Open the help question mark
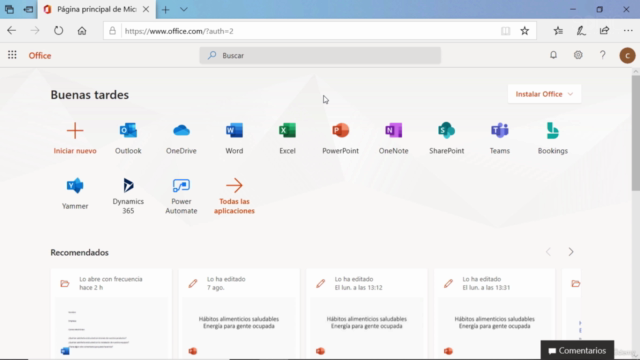Screen dimensions: 640x360 [602, 55]
